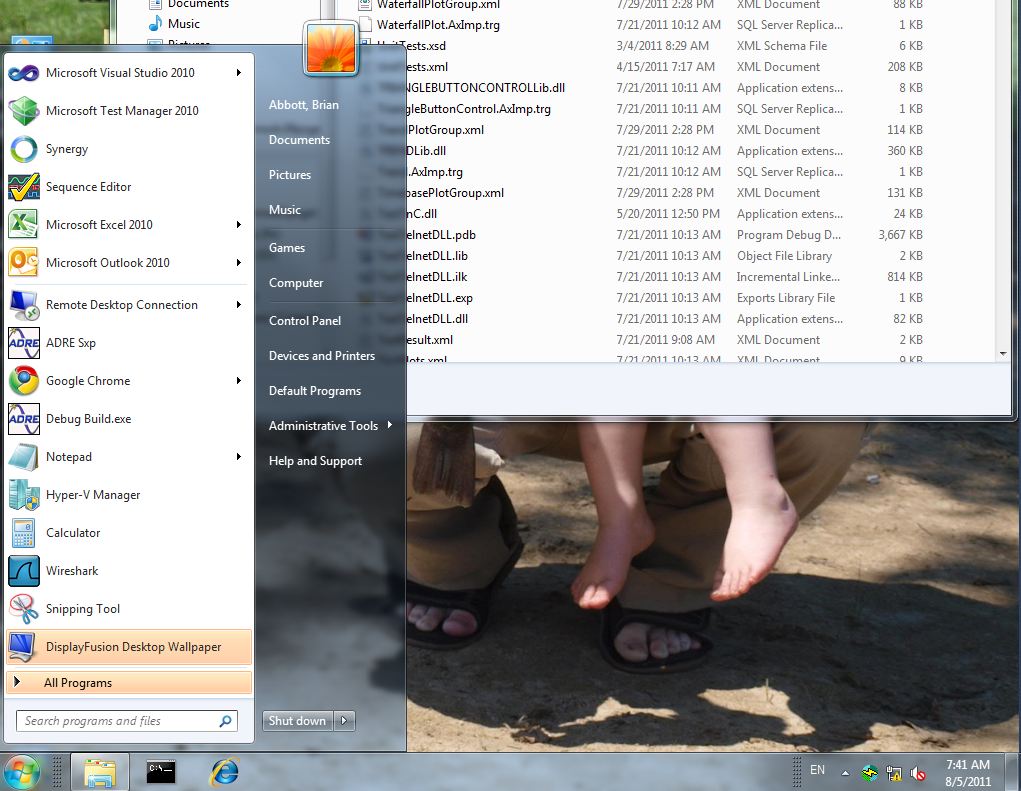Open the Shut down options arrow
Screen dimensions: 1021x791
(344, 721)
